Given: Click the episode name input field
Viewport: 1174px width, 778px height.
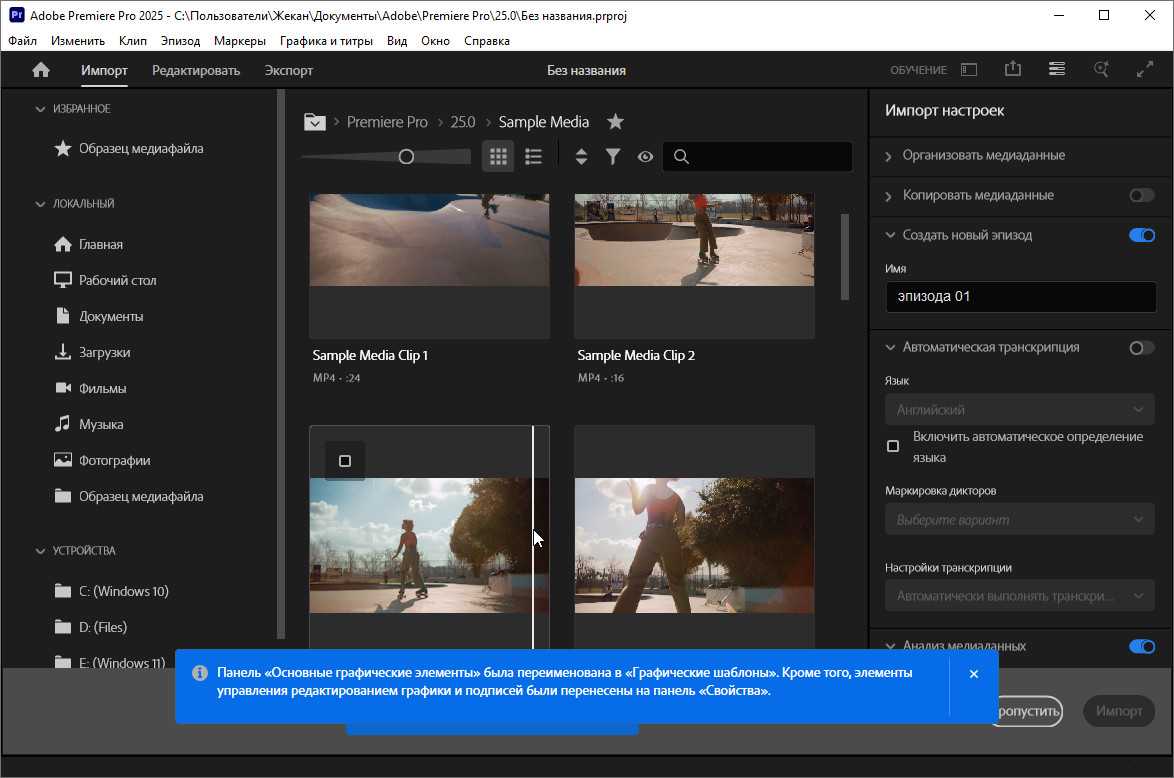Looking at the screenshot, I should pos(1020,297).
